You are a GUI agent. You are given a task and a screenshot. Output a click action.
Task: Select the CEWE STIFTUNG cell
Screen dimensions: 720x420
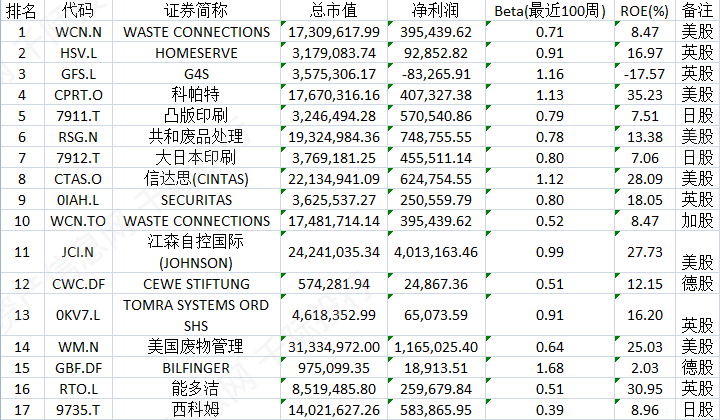pyautogui.click(x=197, y=285)
